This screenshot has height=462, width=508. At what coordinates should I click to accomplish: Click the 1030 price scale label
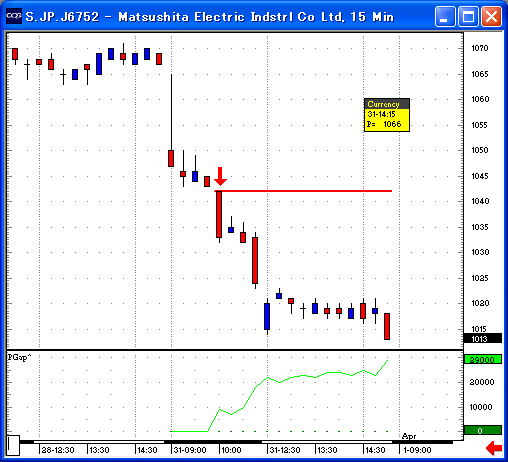[480, 252]
